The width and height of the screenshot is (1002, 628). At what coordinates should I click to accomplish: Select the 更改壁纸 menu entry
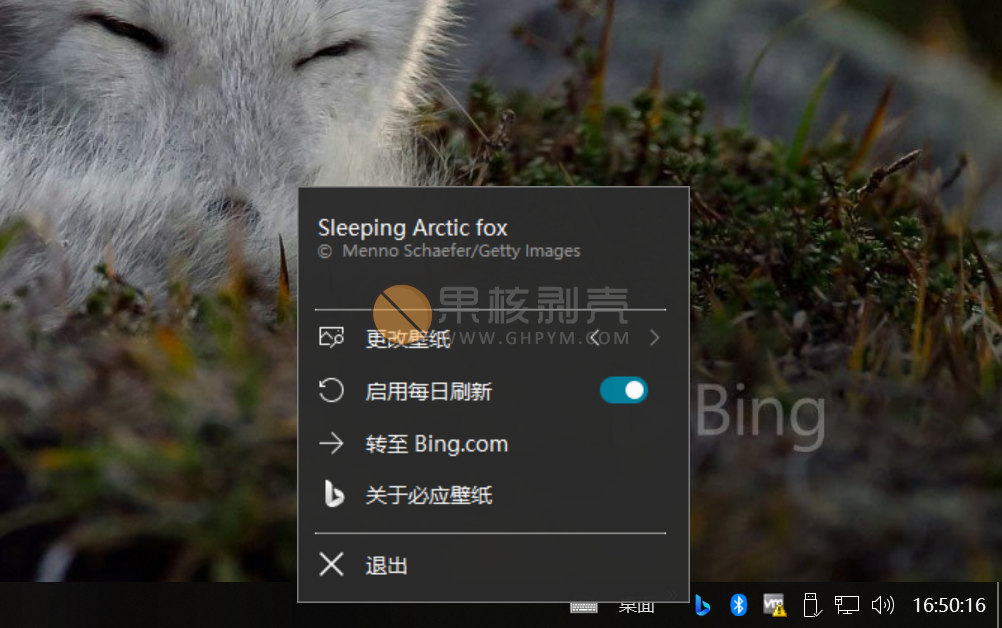408,339
